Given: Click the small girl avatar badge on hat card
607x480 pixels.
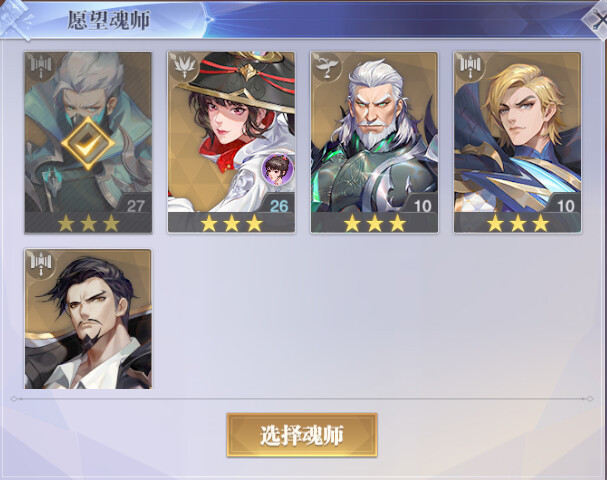Looking at the screenshot, I should tap(277, 169).
